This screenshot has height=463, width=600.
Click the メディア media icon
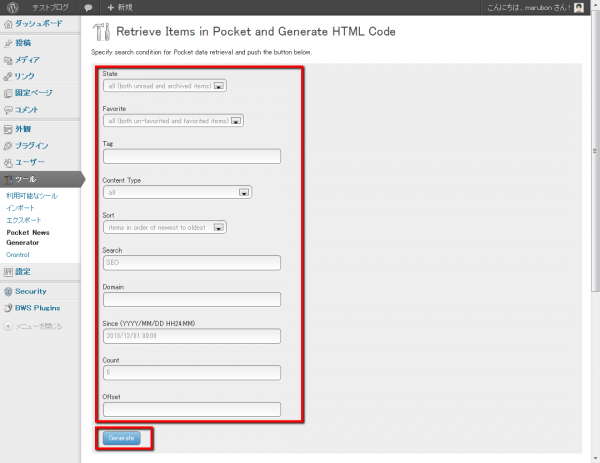8,60
